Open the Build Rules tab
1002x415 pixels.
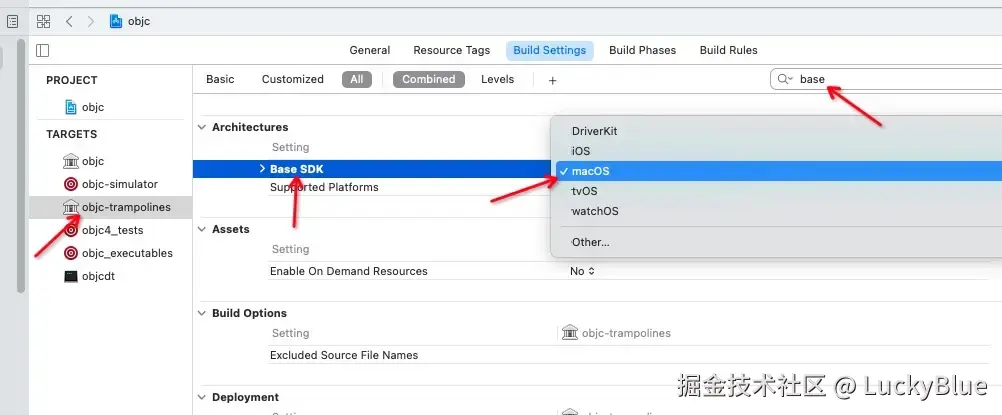(728, 50)
